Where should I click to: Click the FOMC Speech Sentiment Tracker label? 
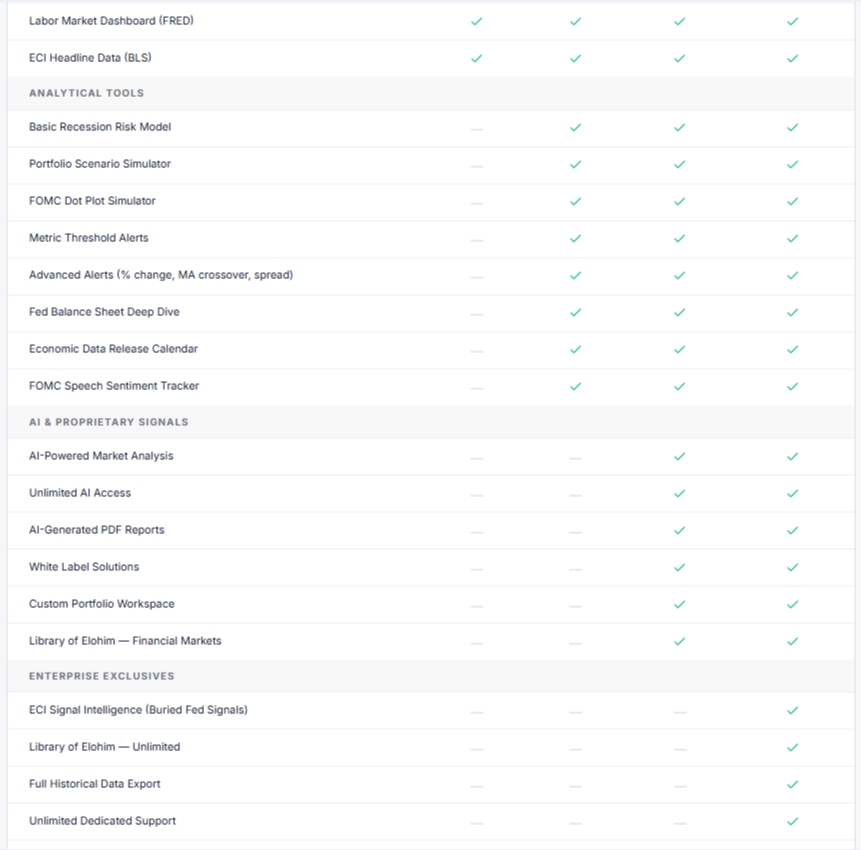(114, 386)
